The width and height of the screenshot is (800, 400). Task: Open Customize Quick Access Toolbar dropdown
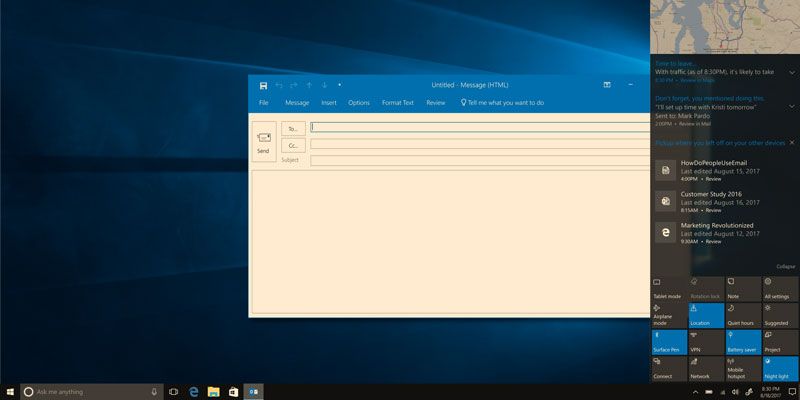(340, 86)
